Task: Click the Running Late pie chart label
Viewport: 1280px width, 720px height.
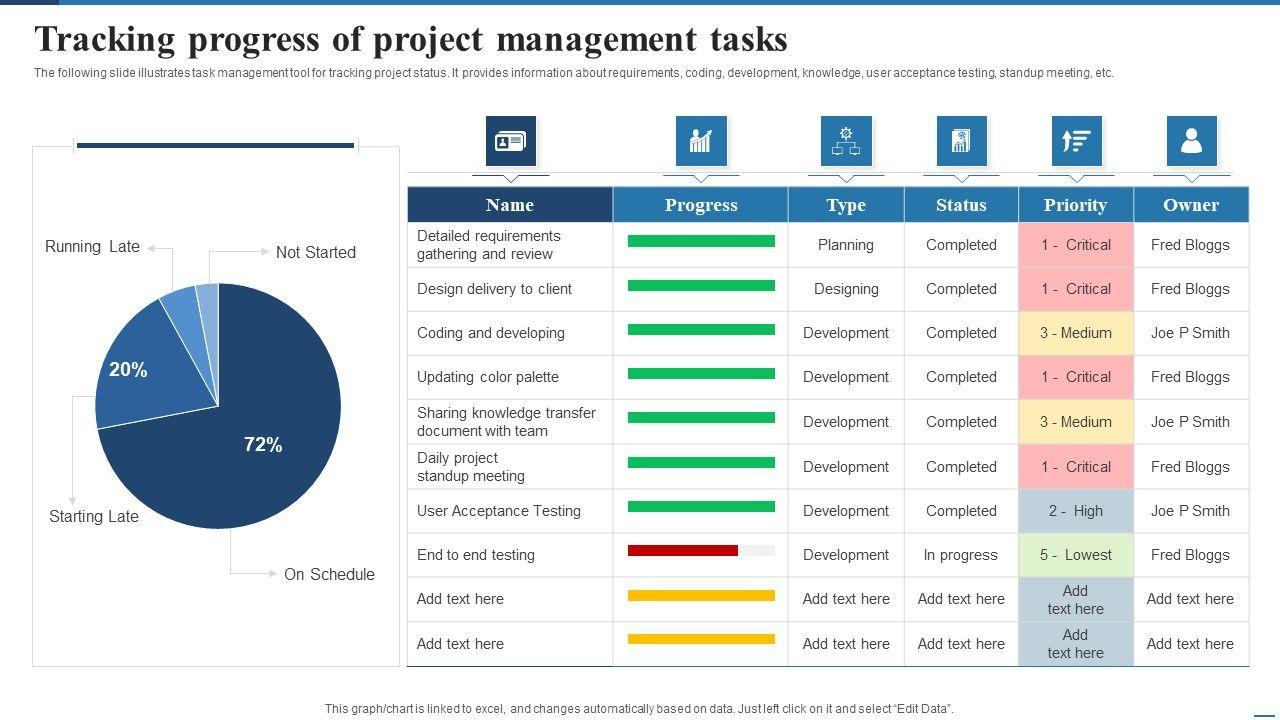Action: tap(92, 247)
